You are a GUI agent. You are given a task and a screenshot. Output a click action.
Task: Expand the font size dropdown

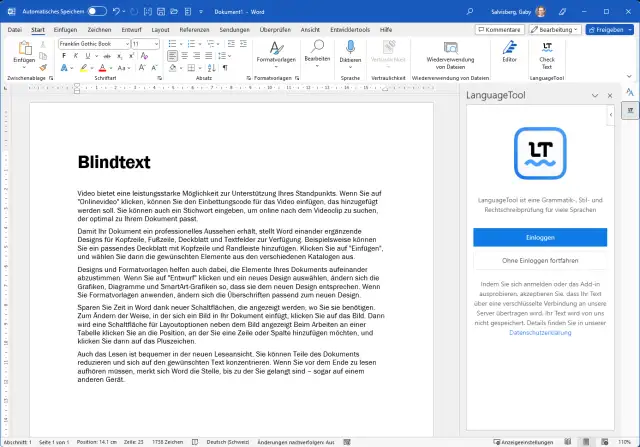tap(157, 44)
